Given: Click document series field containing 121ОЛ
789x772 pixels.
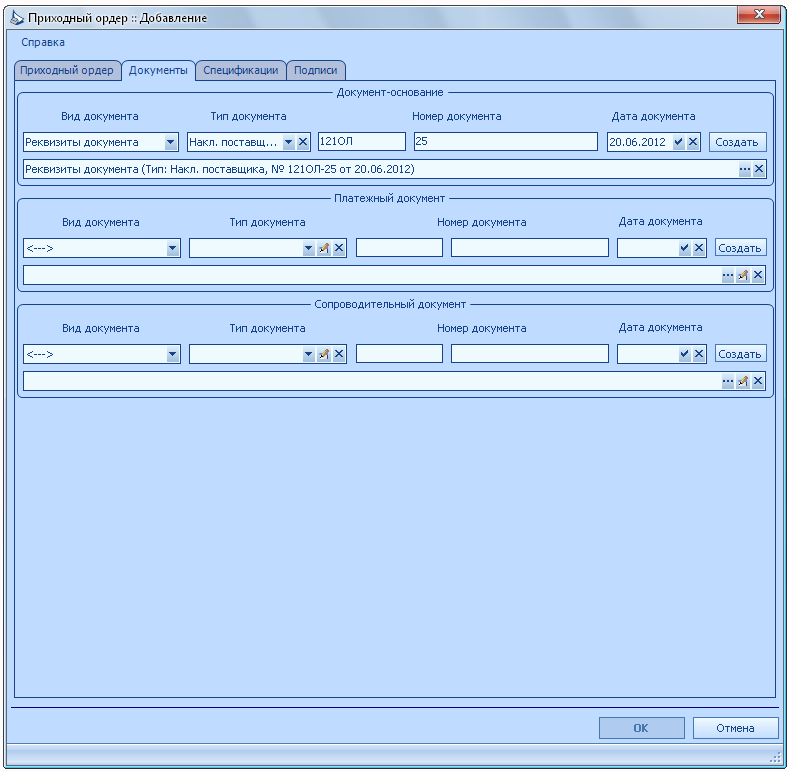Looking at the screenshot, I should tap(362, 141).
